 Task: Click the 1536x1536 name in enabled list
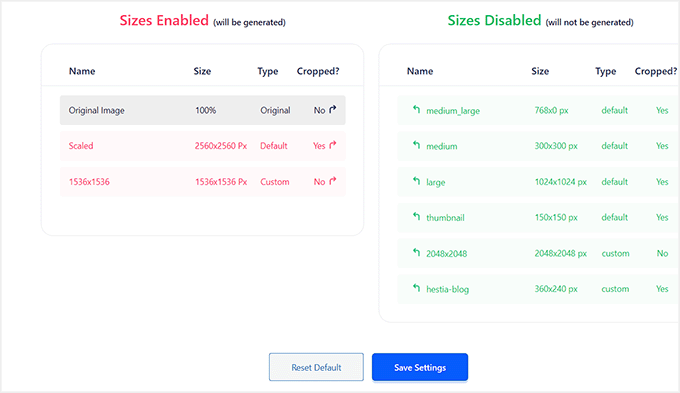[x=89, y=182]
